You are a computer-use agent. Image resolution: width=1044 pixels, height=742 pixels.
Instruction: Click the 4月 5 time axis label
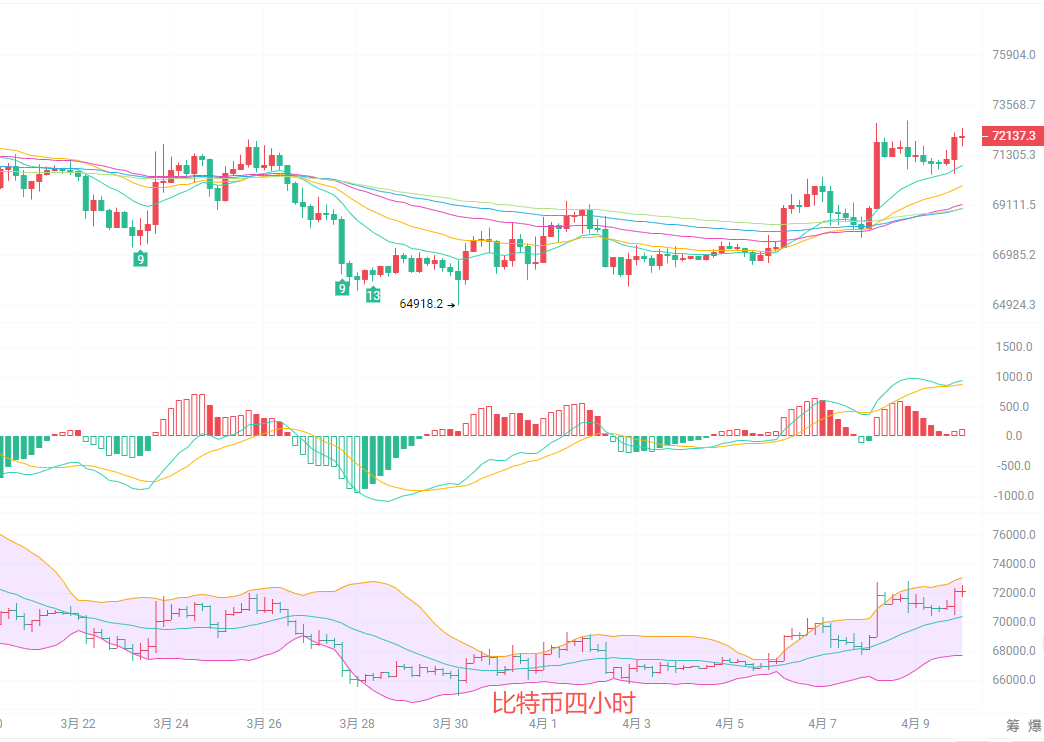click(731, 723)
